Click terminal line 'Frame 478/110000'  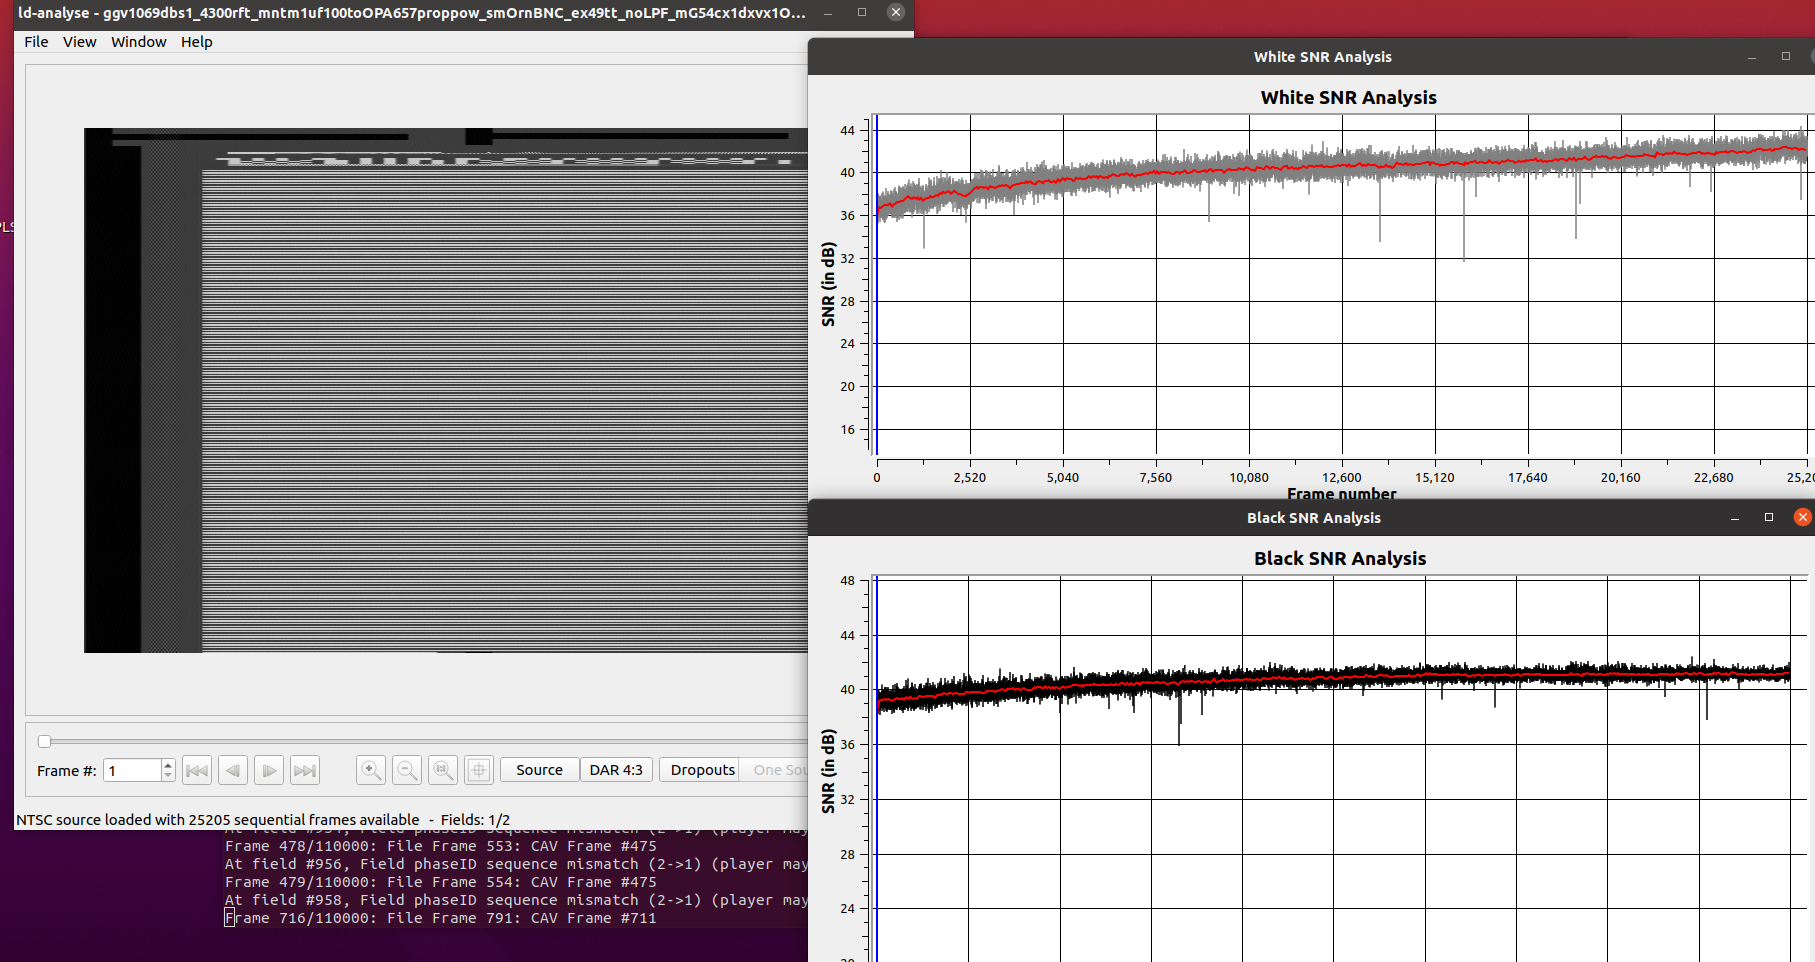pos(440,846)
